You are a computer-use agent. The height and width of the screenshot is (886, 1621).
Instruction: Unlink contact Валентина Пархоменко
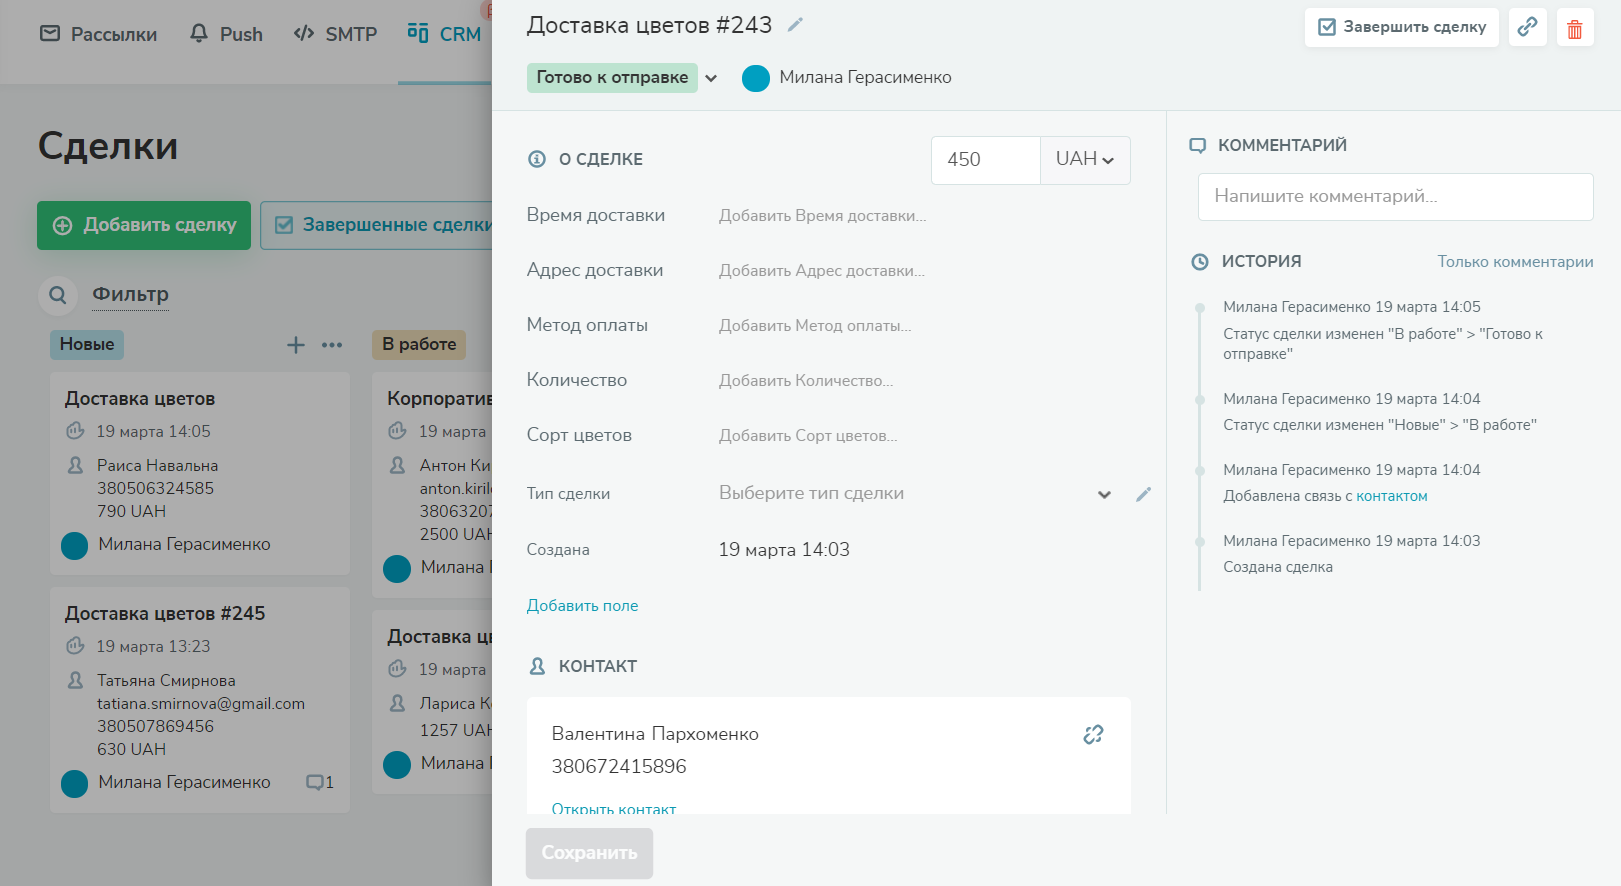point(1093,735)
